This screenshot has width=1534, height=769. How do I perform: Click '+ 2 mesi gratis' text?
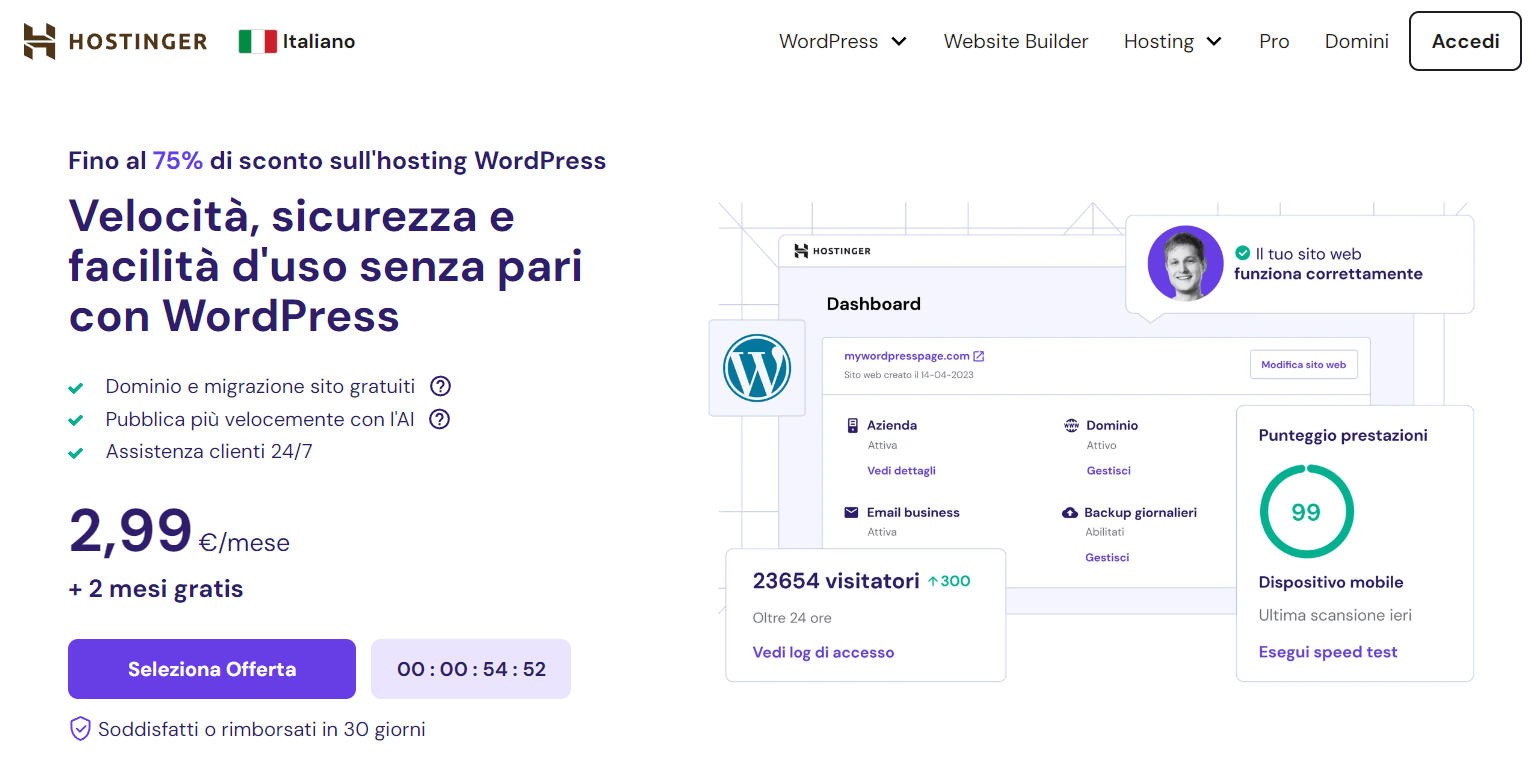(x=156, y=588)
